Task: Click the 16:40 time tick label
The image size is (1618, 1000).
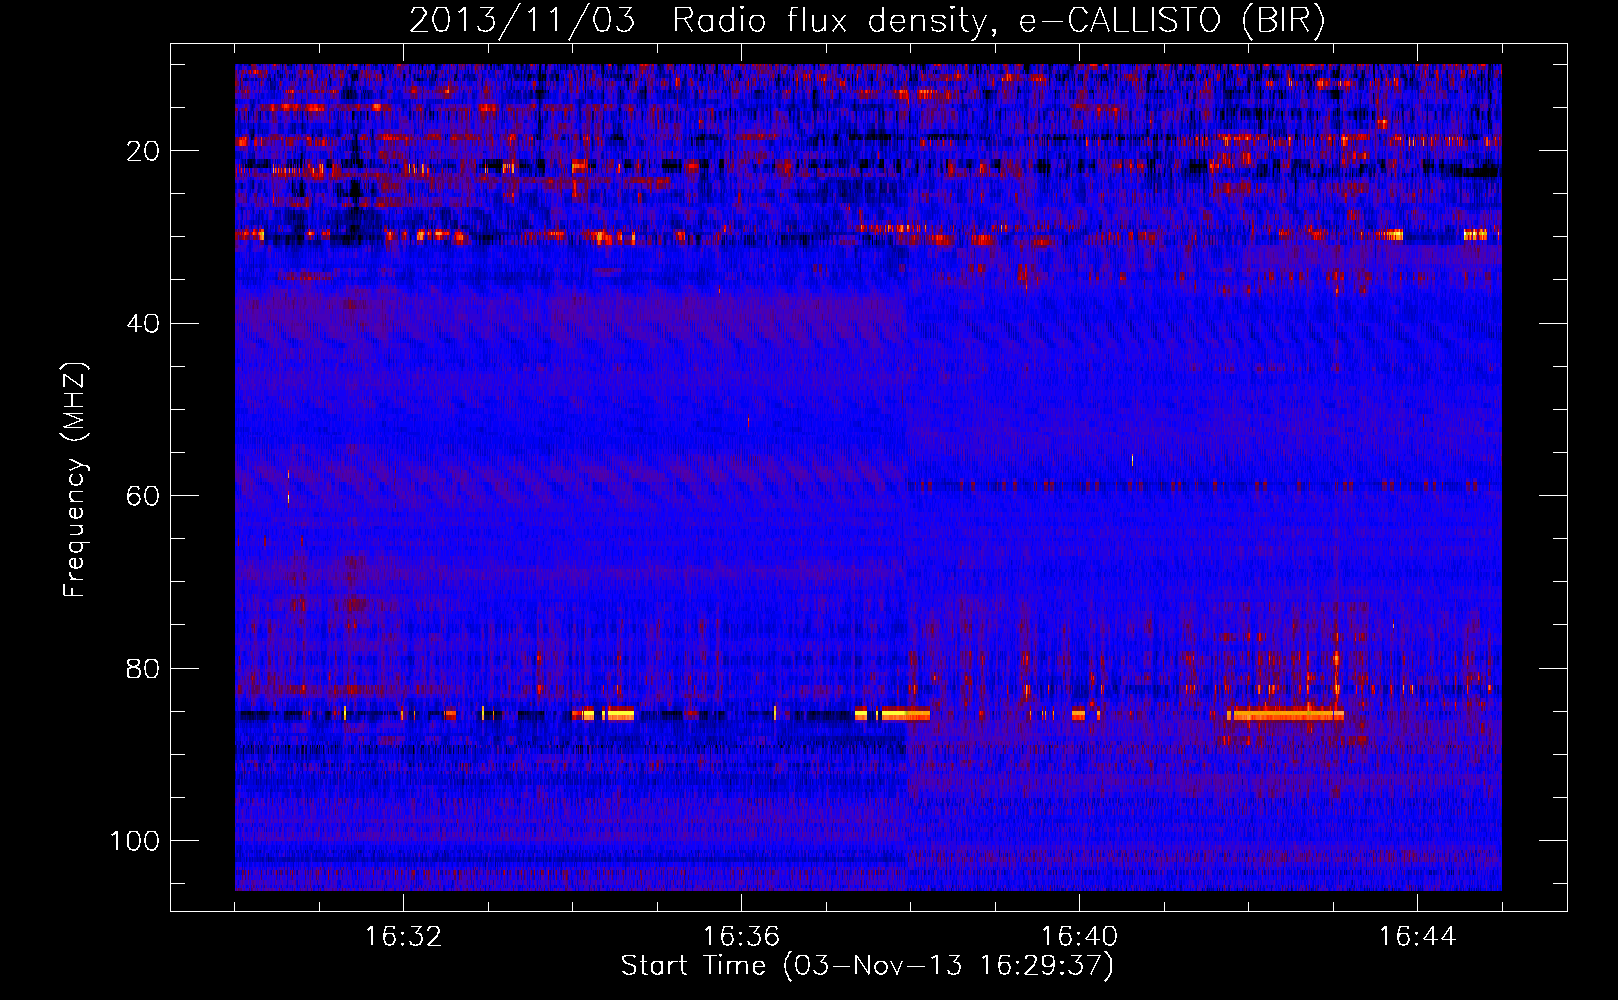Action: [1079, 937]
